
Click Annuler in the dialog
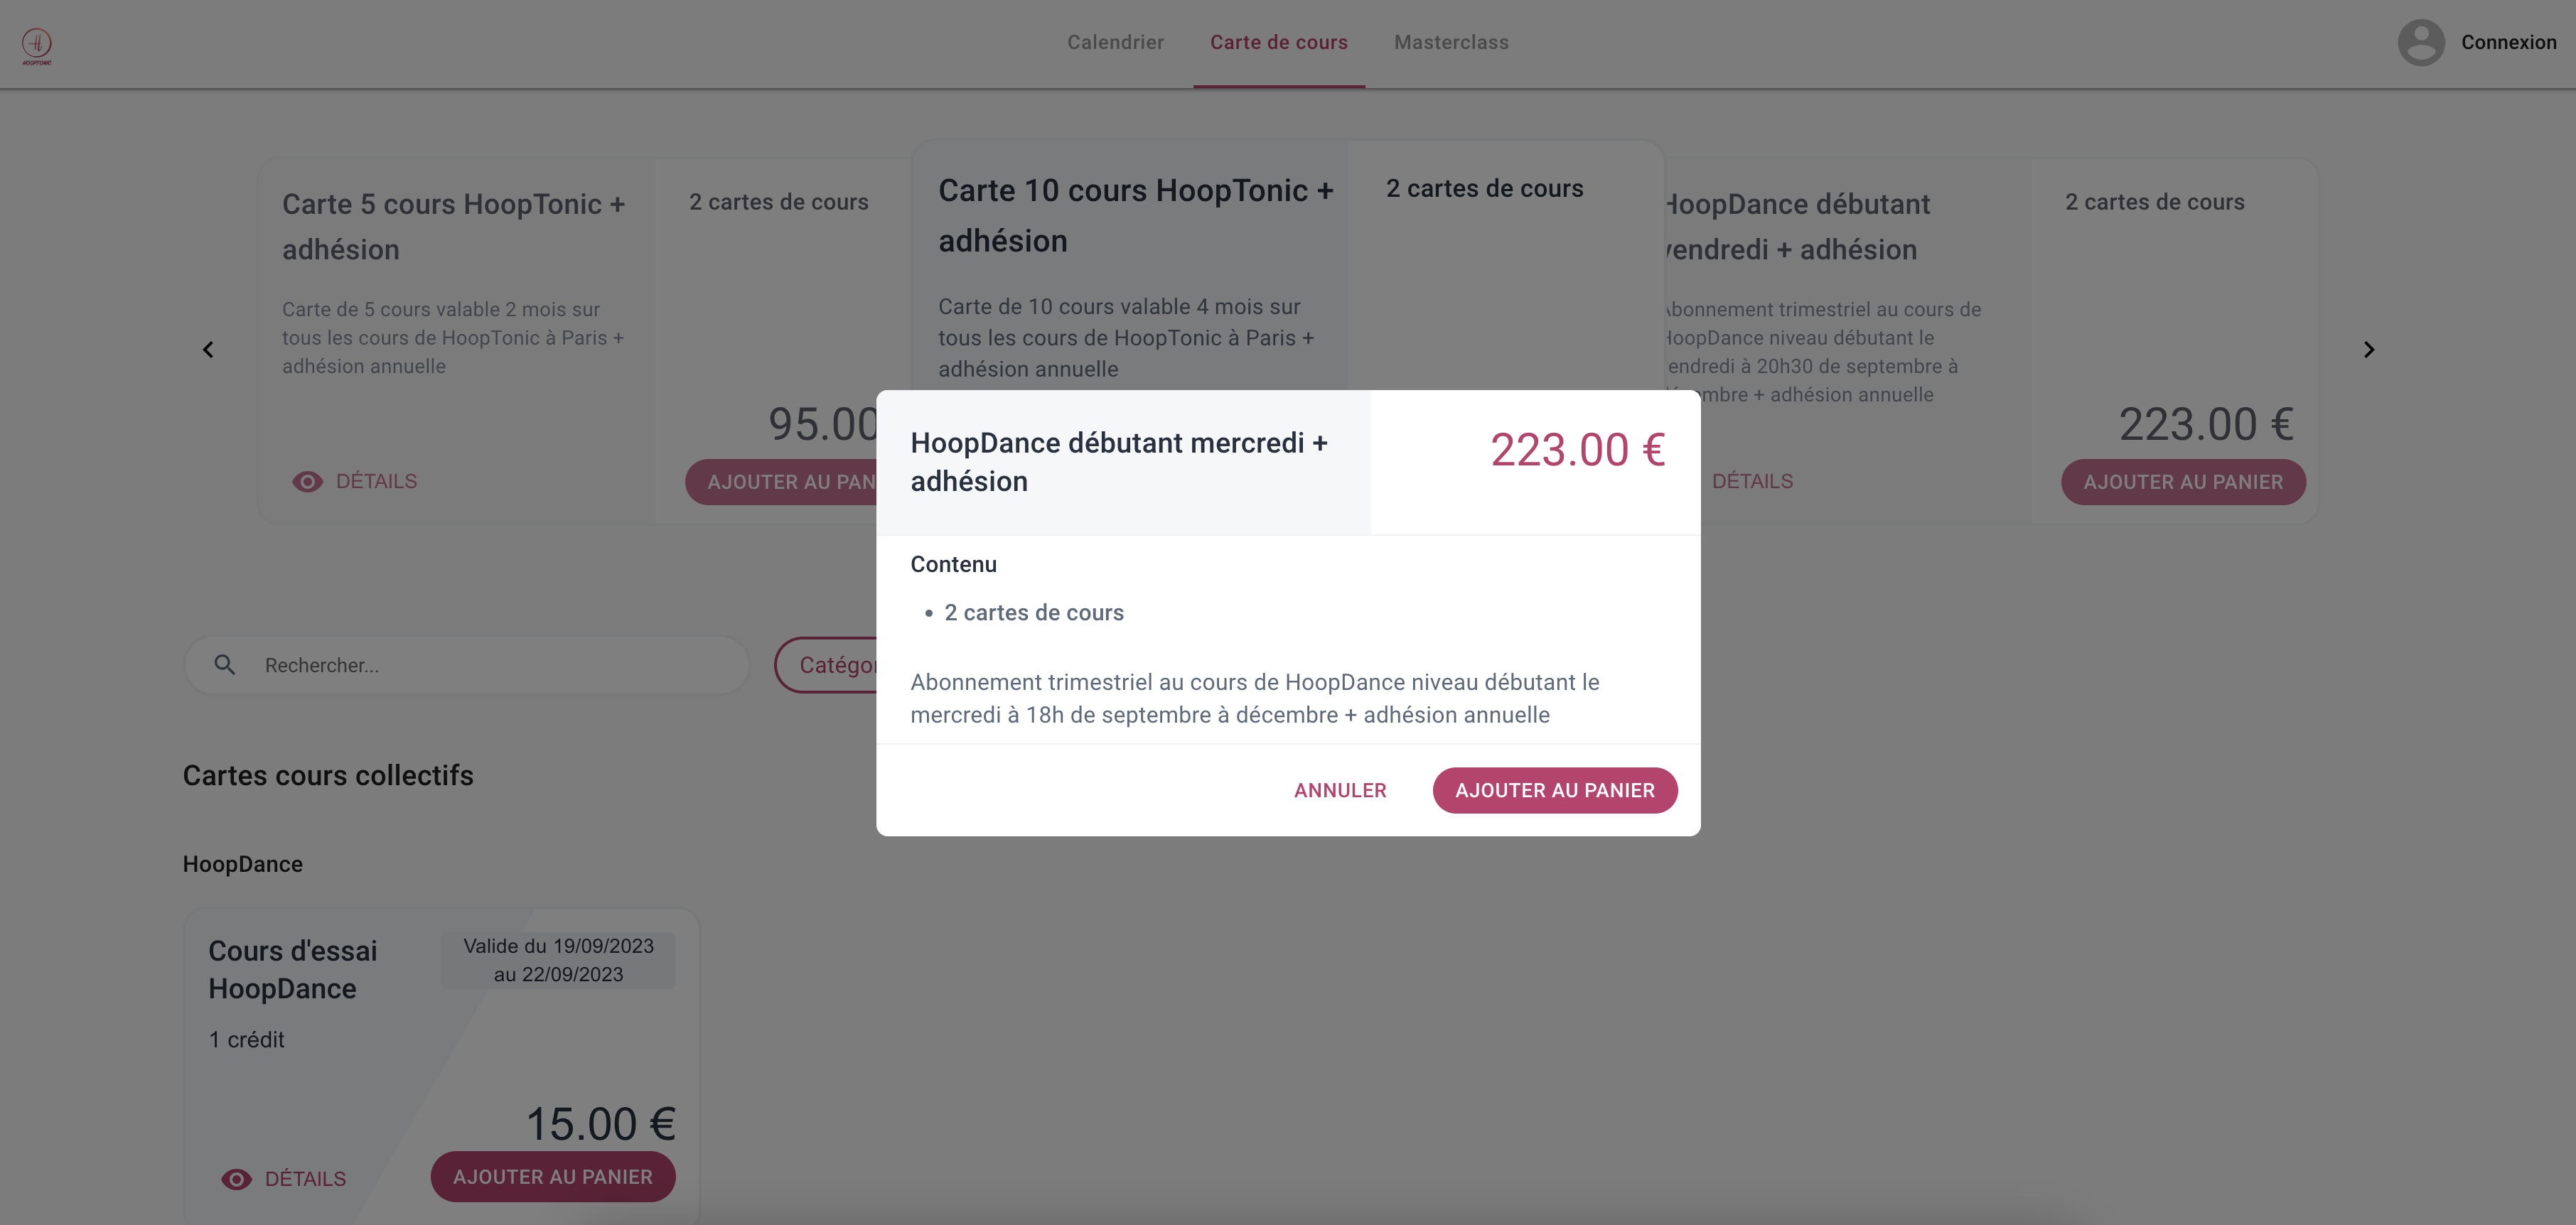(x=1340, y=791)
